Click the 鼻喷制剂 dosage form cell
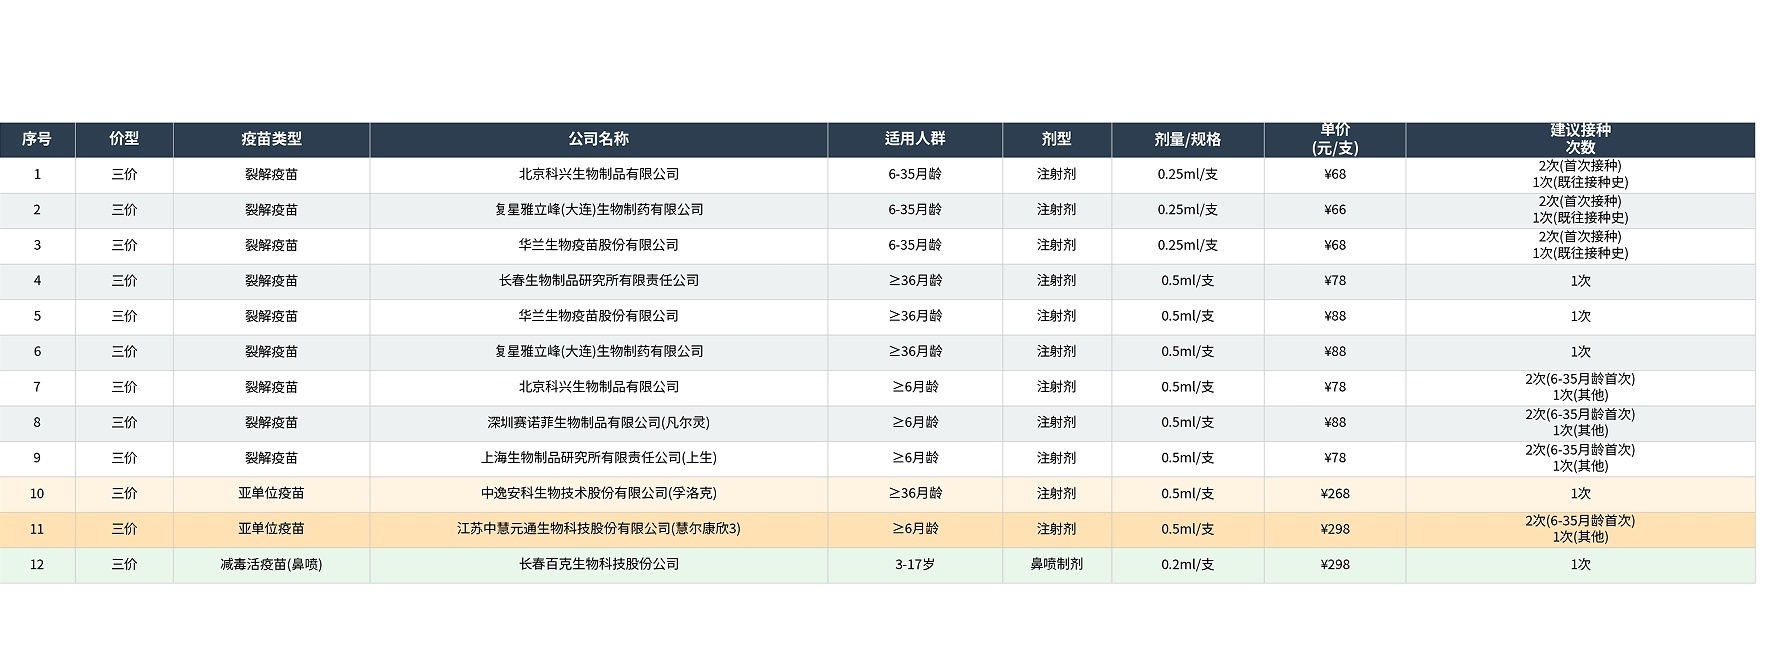1782x652 pixels. 1057,565
